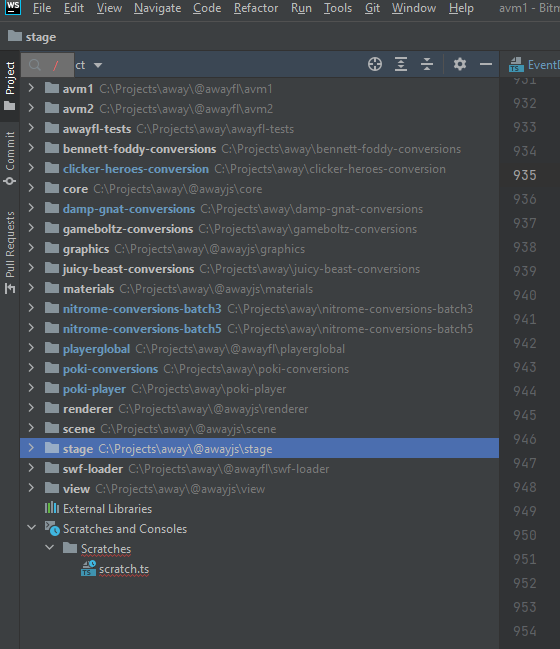Select the materials folder row
Screen dimensions: 560x649
click(260, 288)
